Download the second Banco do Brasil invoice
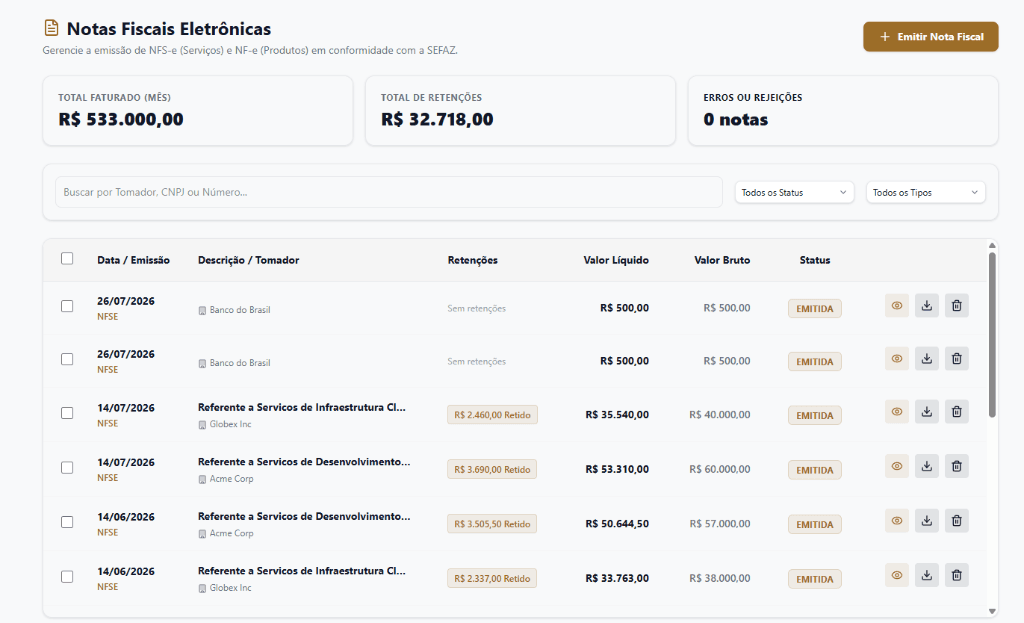Image resolution: width=1024 pixels, height=623 pixels. pos(927,359)
